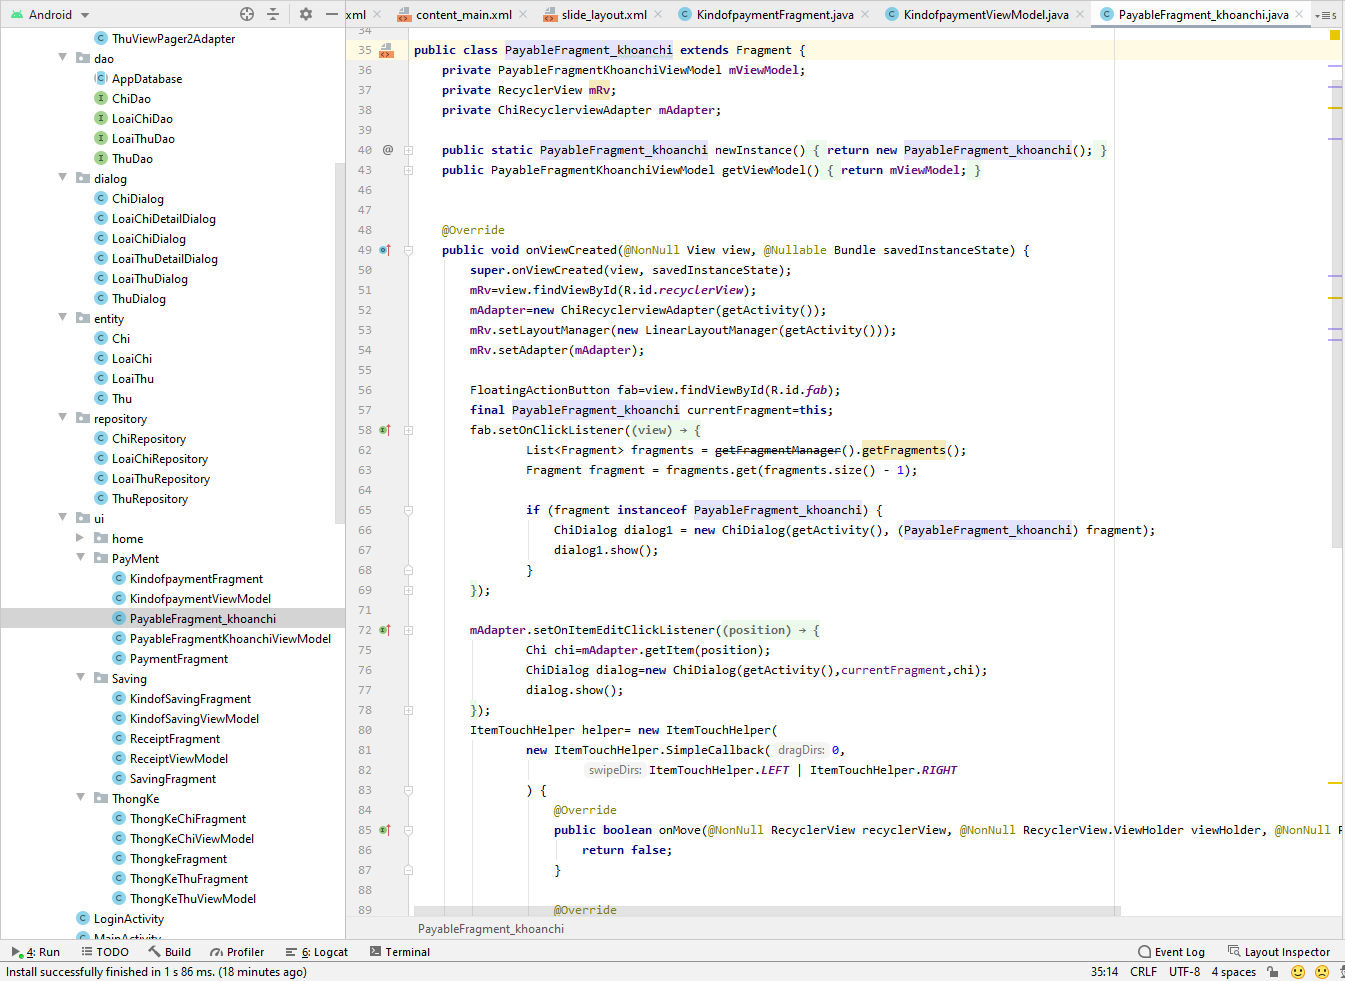This screenshot has height=981, width=1345.
Task: Click gutter marker at line 72
Action: pyautogui.click(x=386, y=630)
